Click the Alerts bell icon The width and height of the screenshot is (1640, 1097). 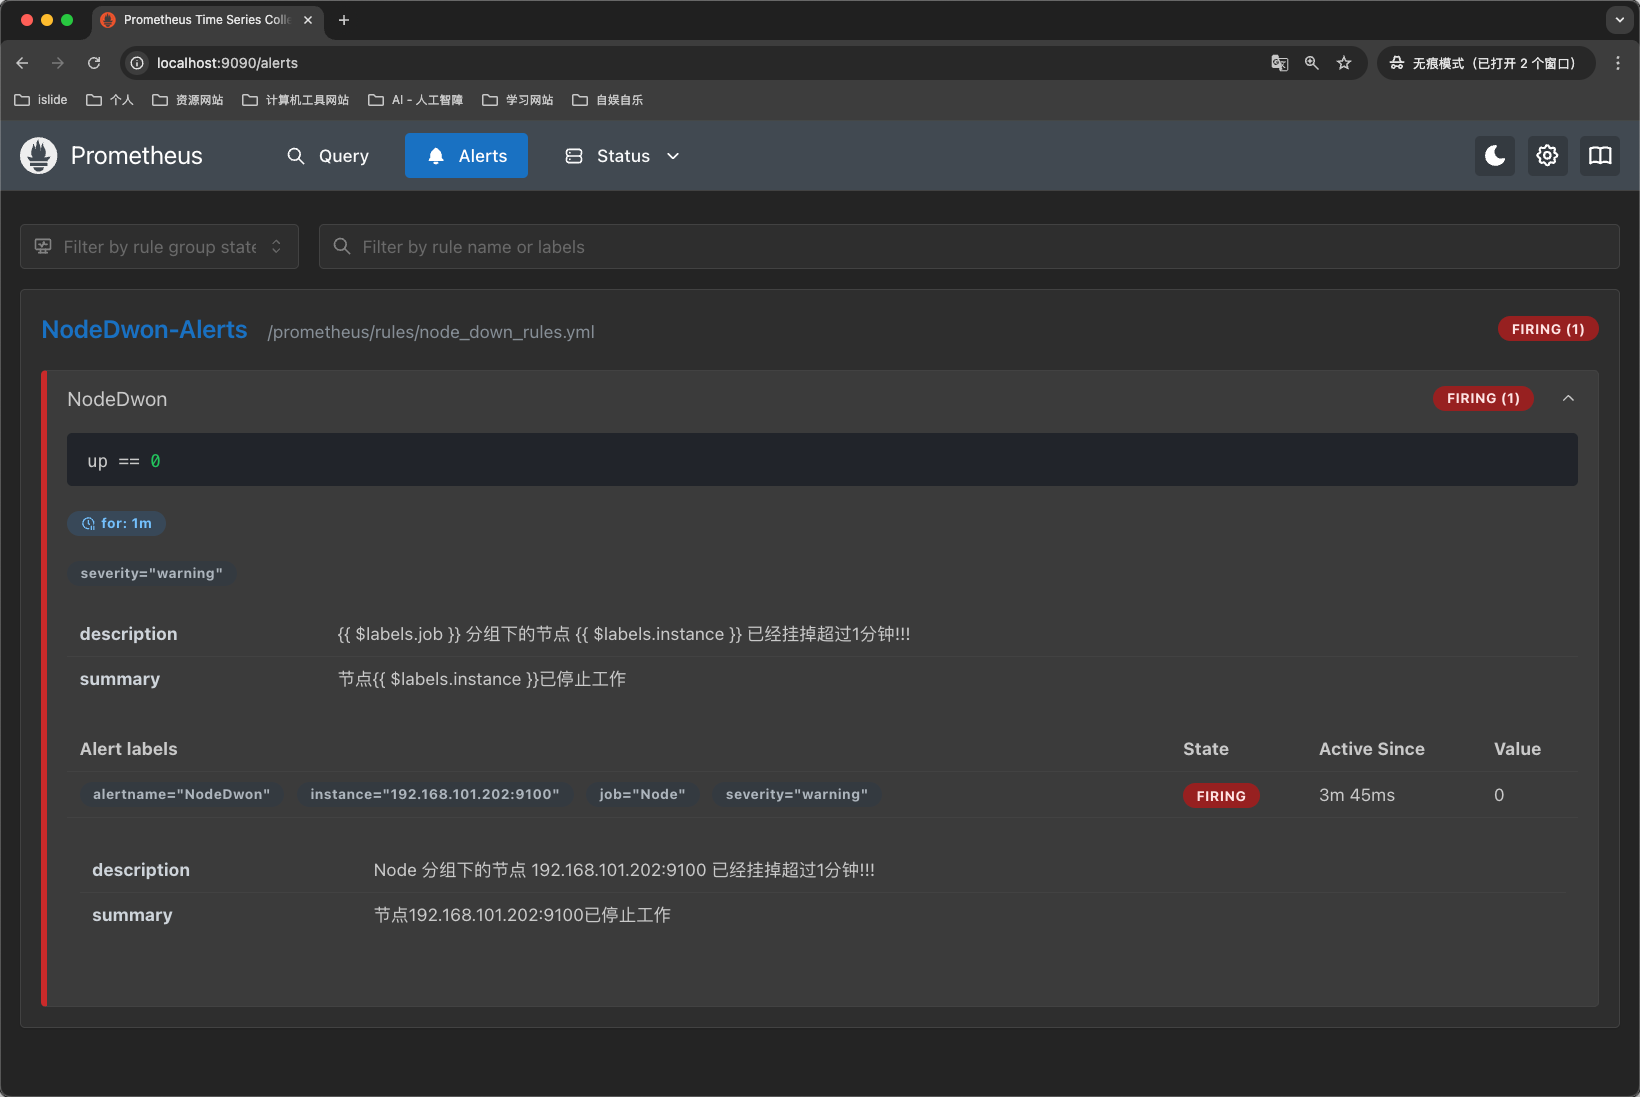435,156
